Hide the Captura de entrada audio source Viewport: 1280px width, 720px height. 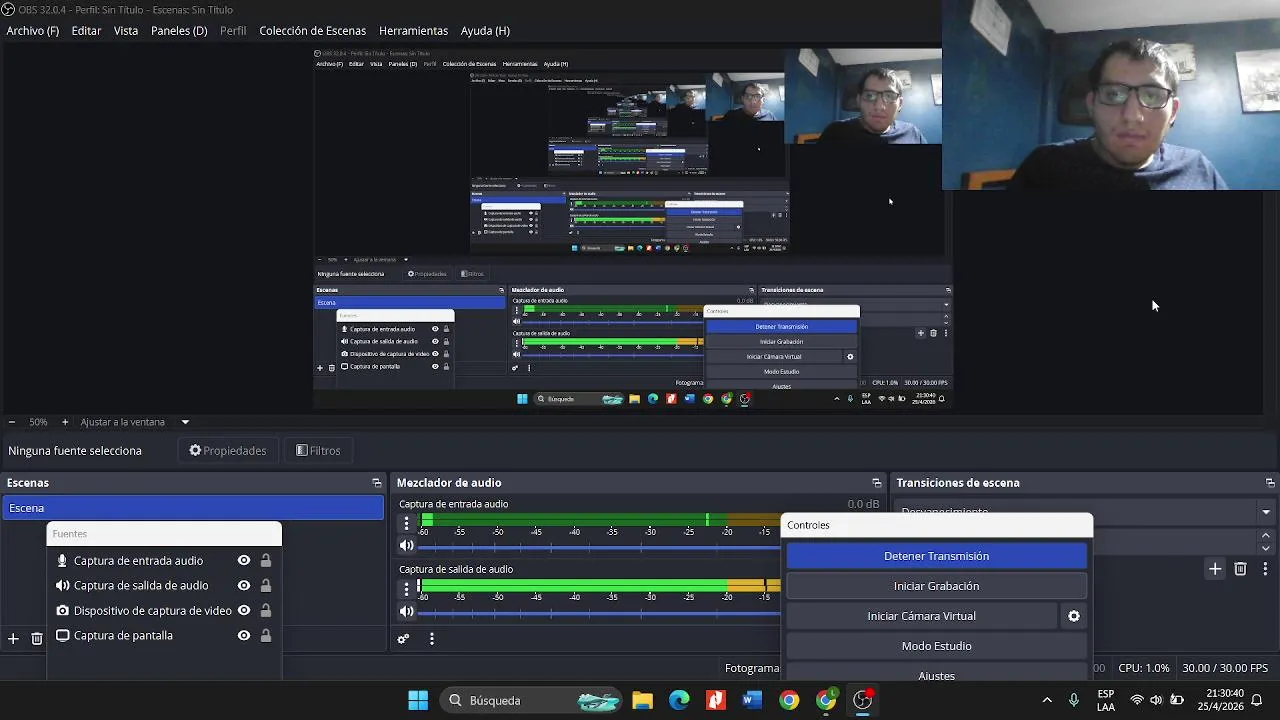(x=243, y=561)
